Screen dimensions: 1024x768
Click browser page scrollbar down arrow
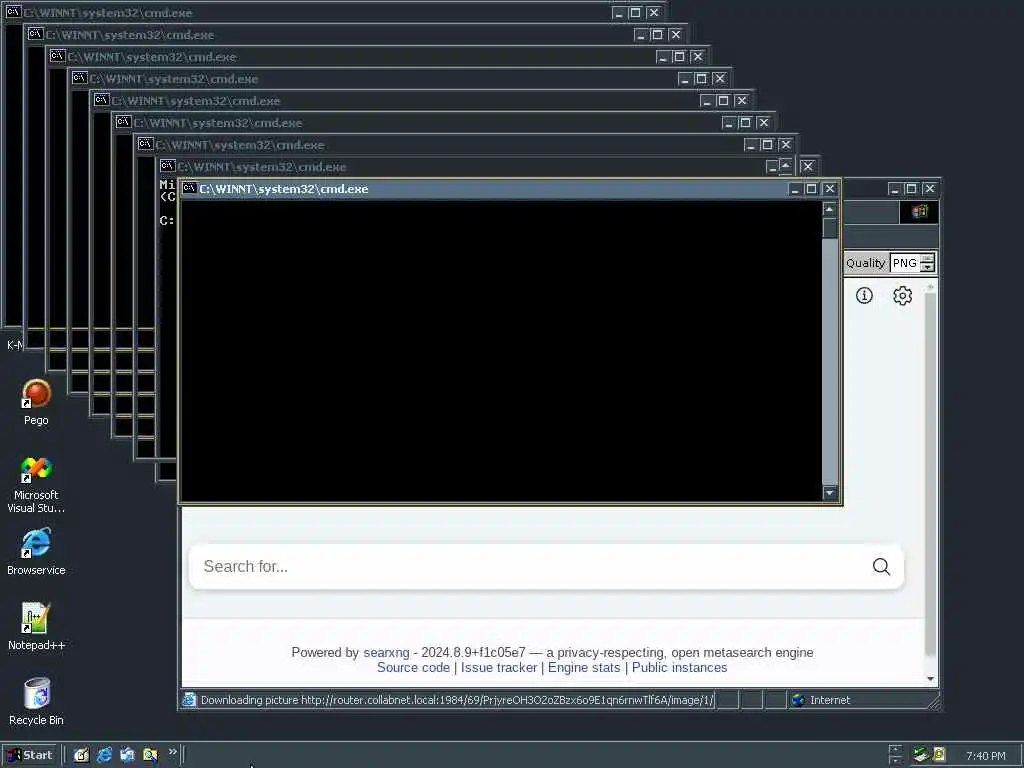tap(931, 679)
